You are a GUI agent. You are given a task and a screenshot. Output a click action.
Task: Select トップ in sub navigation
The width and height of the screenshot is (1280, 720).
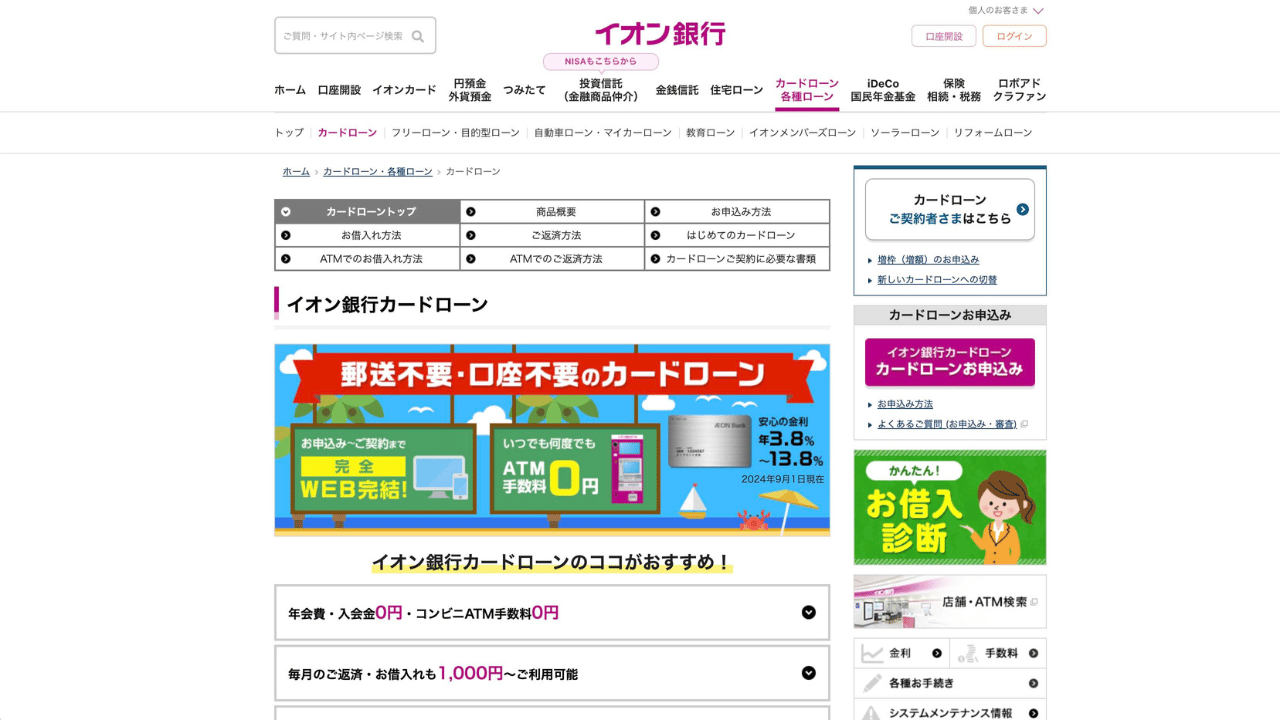click(289, 133)
